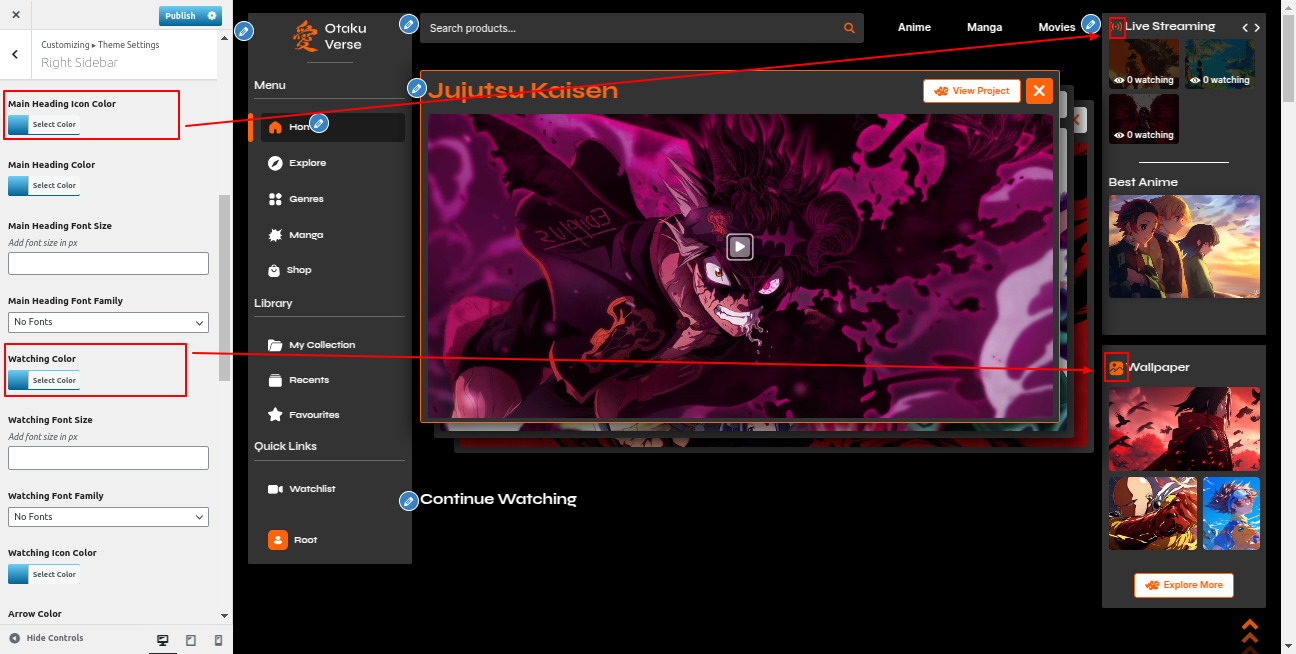Click the search magnifier icon
This screenshot has height=654, width=1296.
point(849,28)
